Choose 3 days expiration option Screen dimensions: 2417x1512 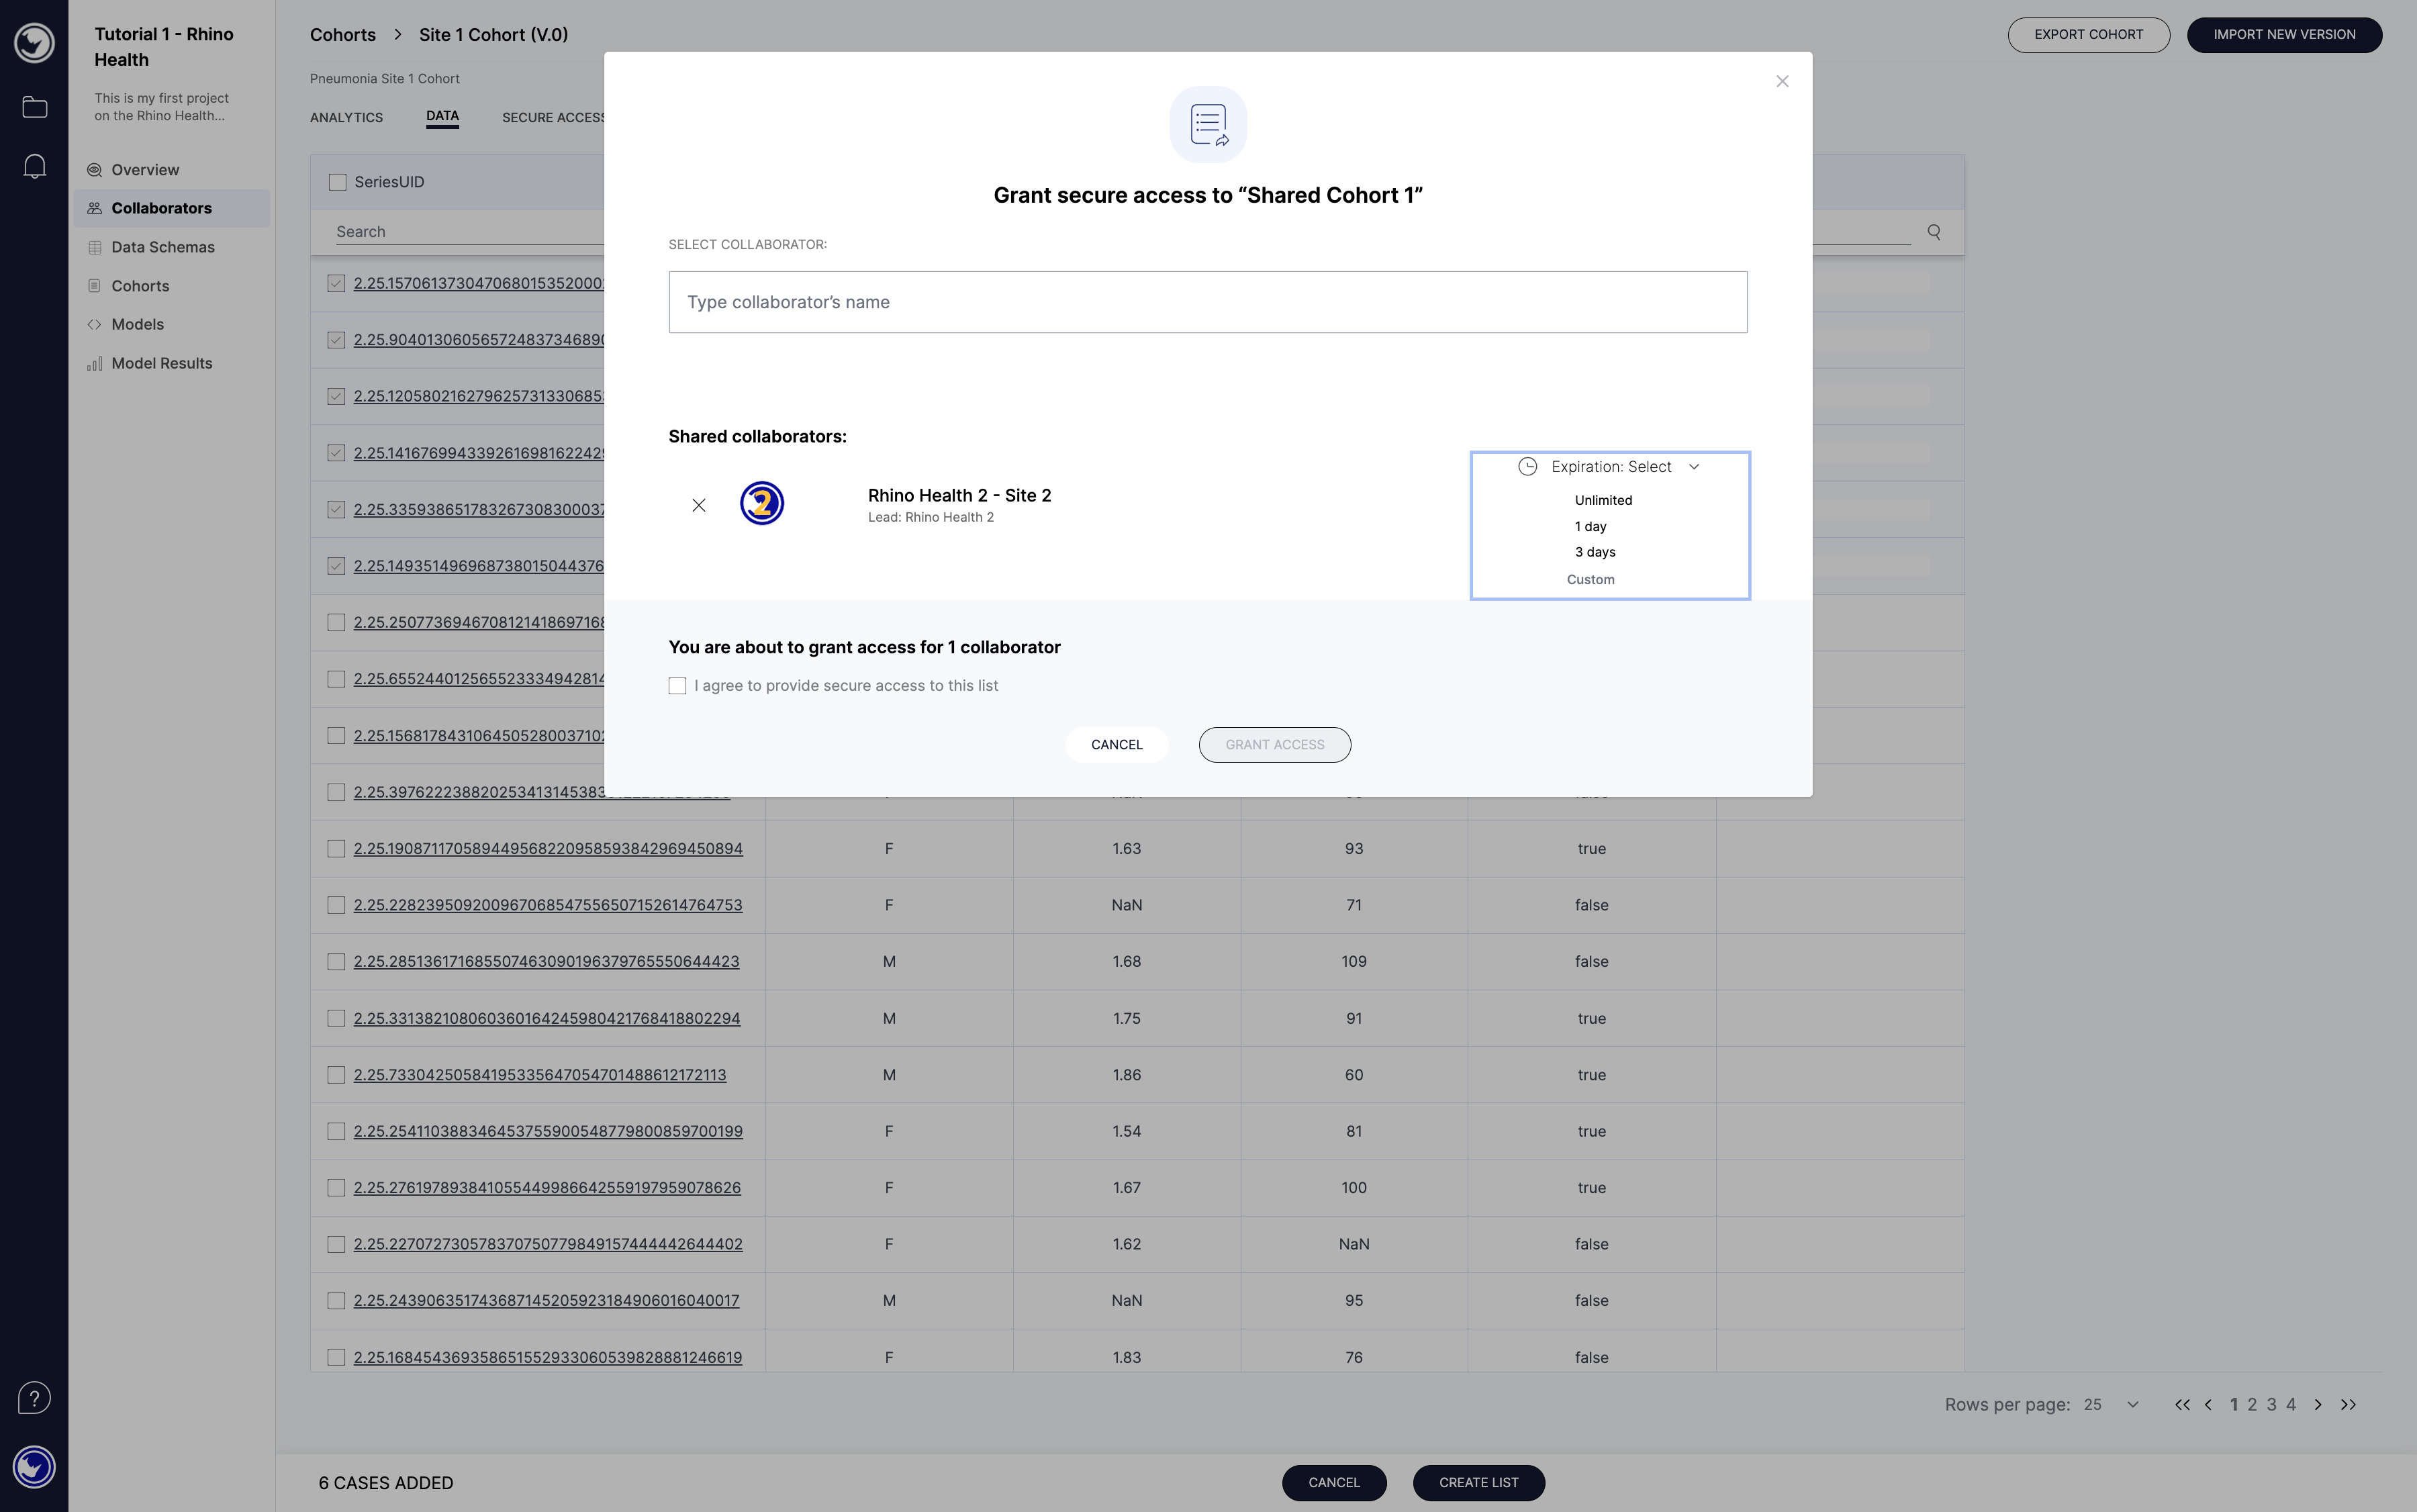pos(1595,552)
